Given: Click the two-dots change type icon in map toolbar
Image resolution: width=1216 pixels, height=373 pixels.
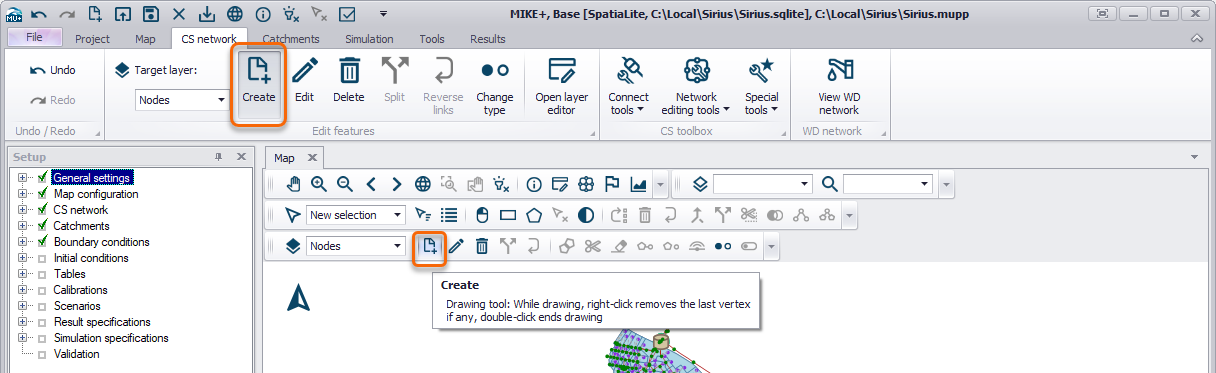Looking at the screenshot, I should (722, 246).
